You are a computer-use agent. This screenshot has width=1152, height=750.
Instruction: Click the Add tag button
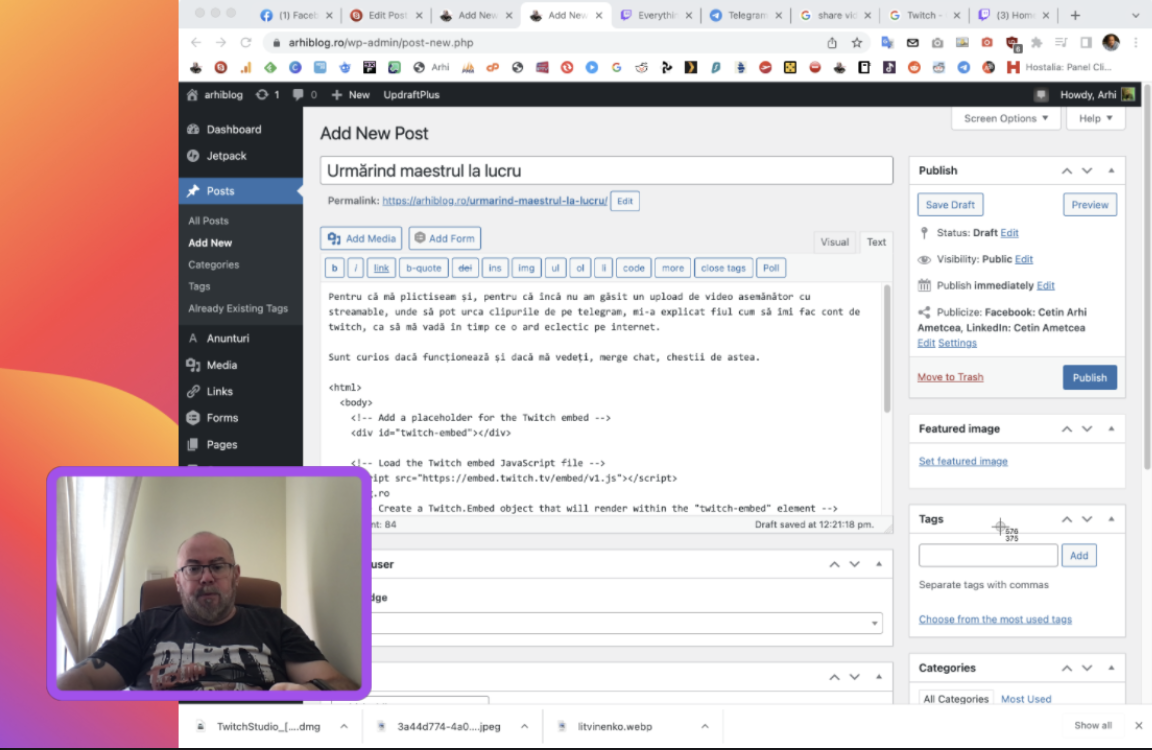click(x=1078, y=555)
